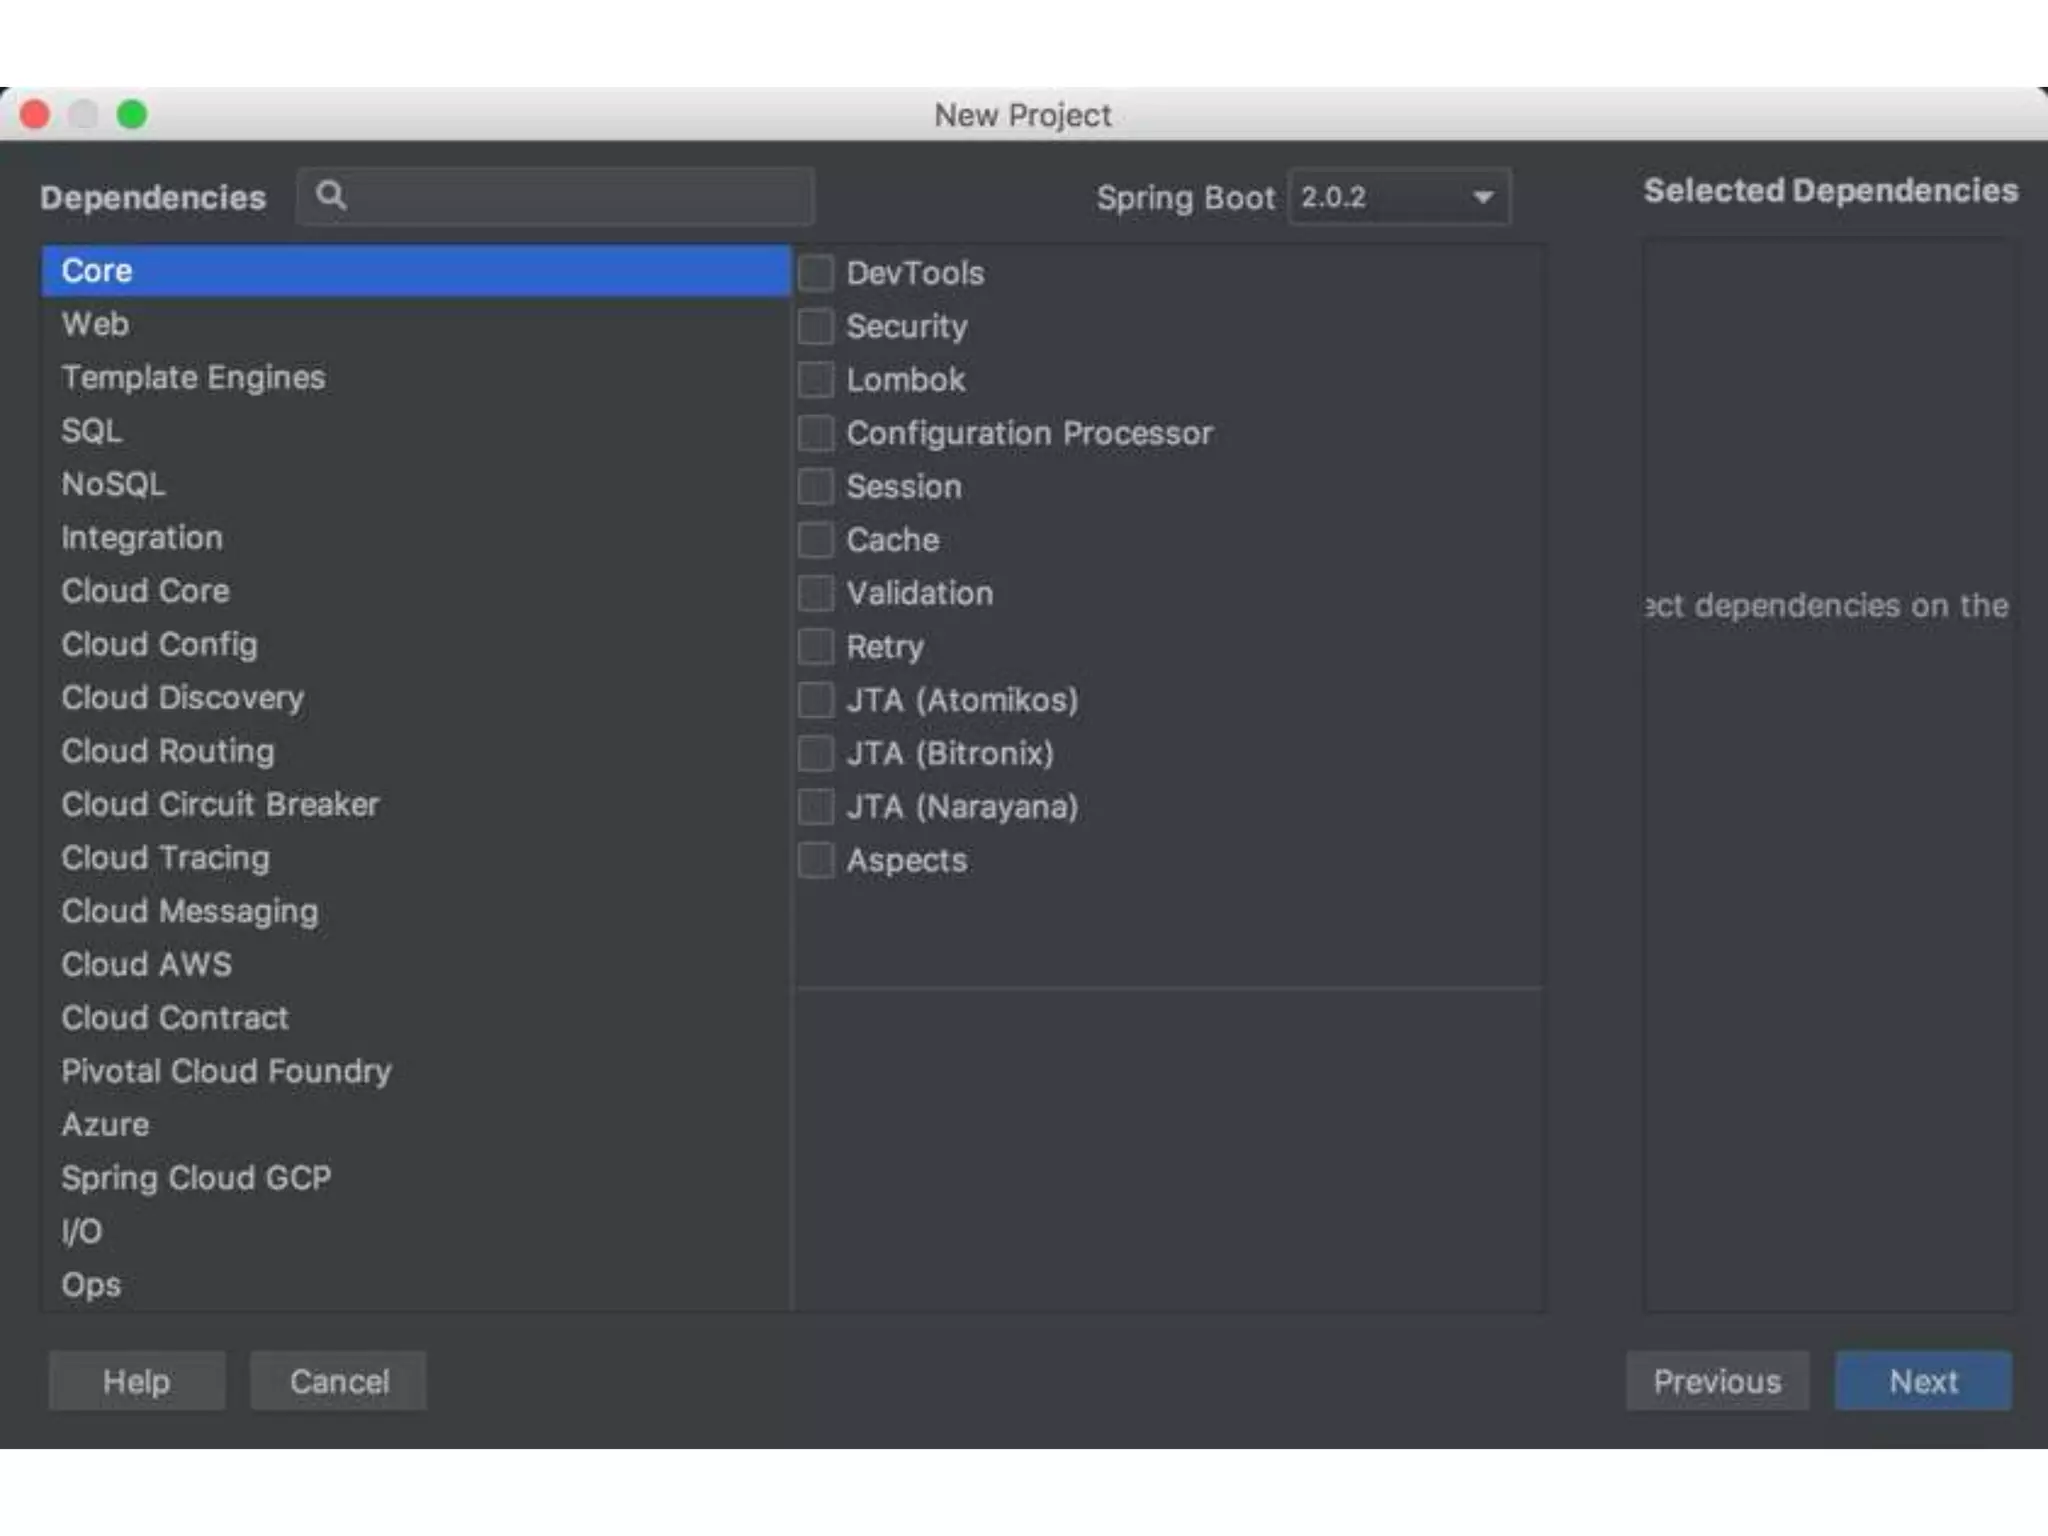This screenshot has height=1536, width=2048.
Task: Check the Lombok dependency
Action: (x=816, y=380)
